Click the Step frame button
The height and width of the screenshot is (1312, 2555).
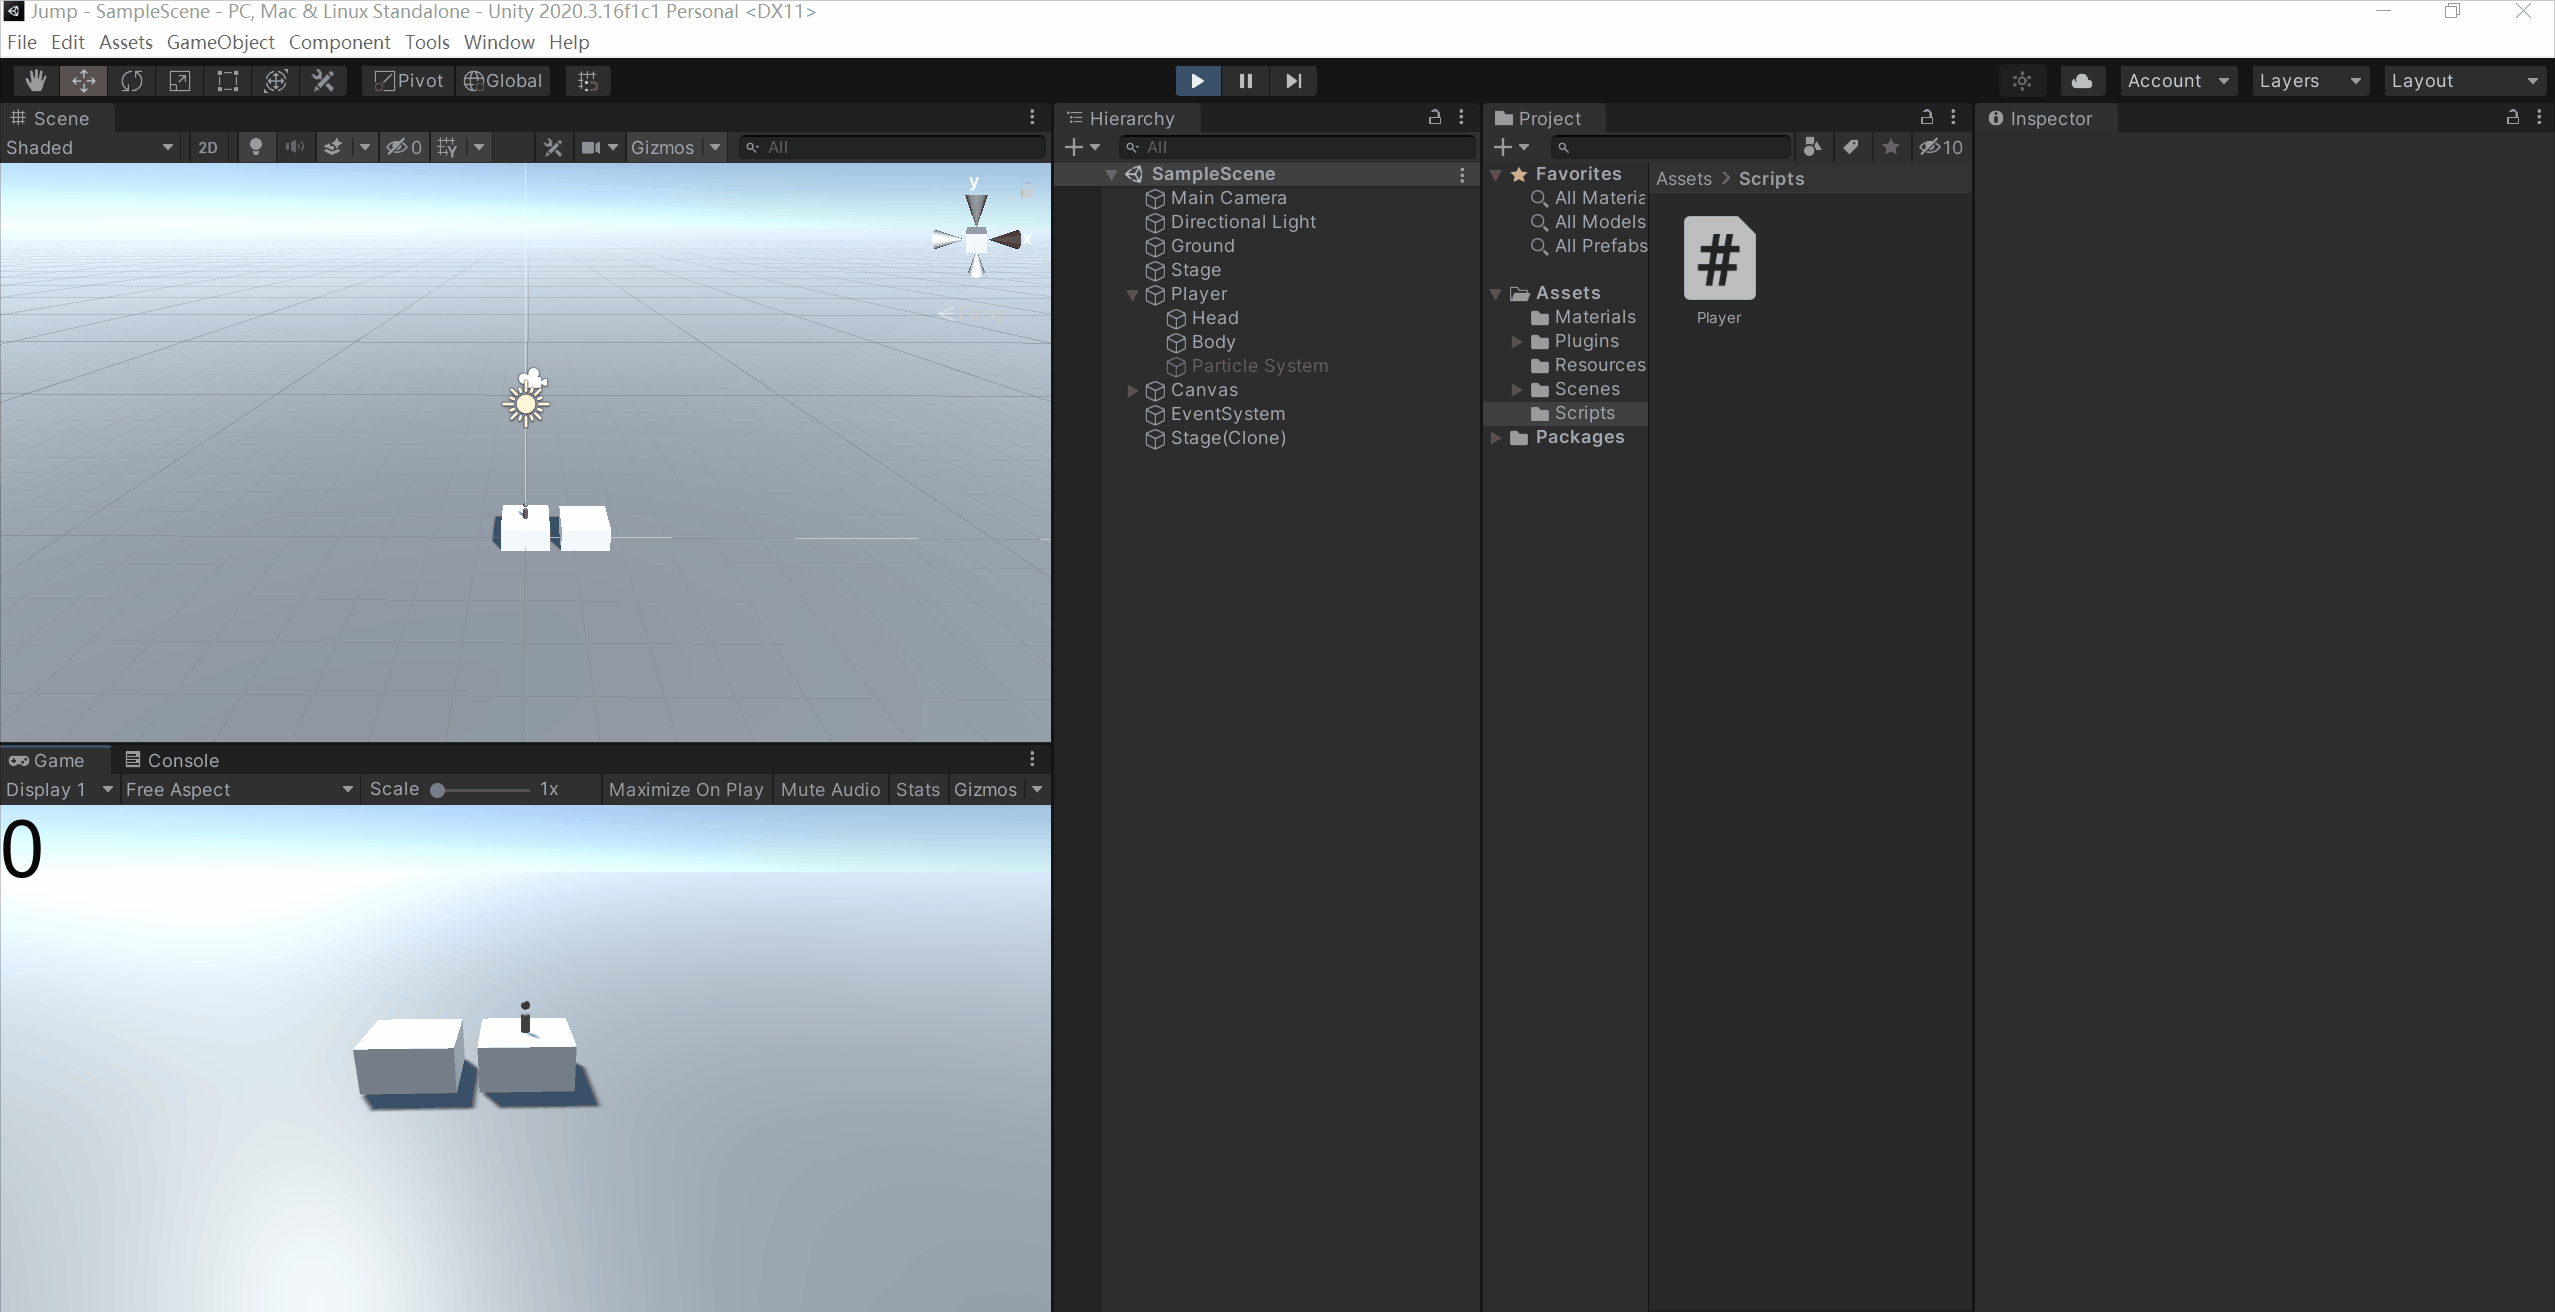tap(1293, 81)
